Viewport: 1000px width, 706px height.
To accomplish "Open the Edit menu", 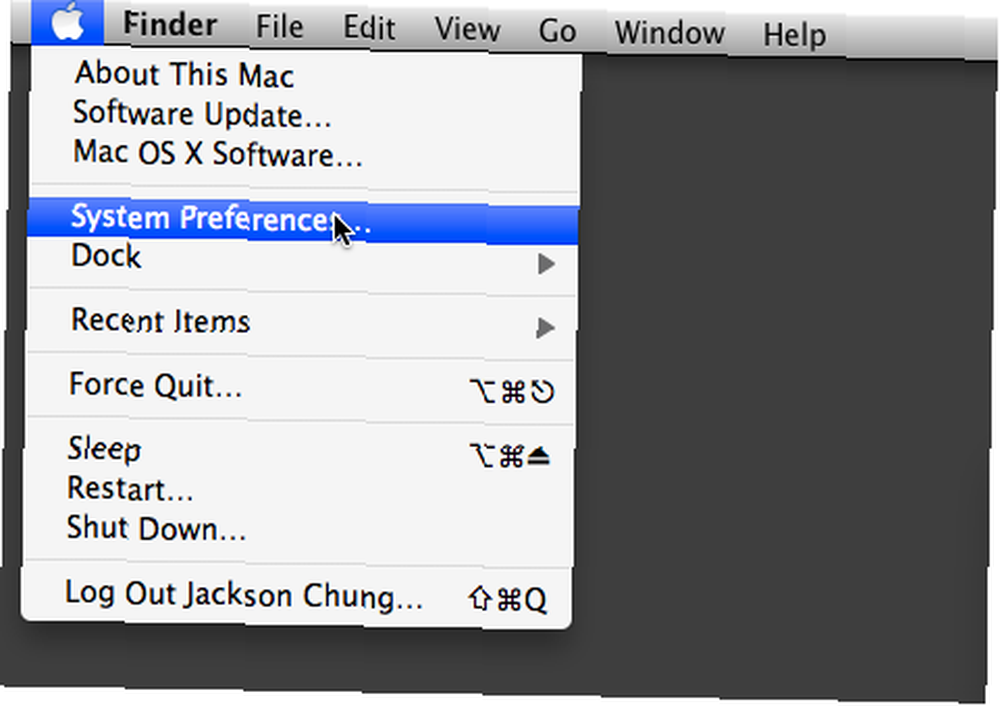I will [x=369, y=28].
